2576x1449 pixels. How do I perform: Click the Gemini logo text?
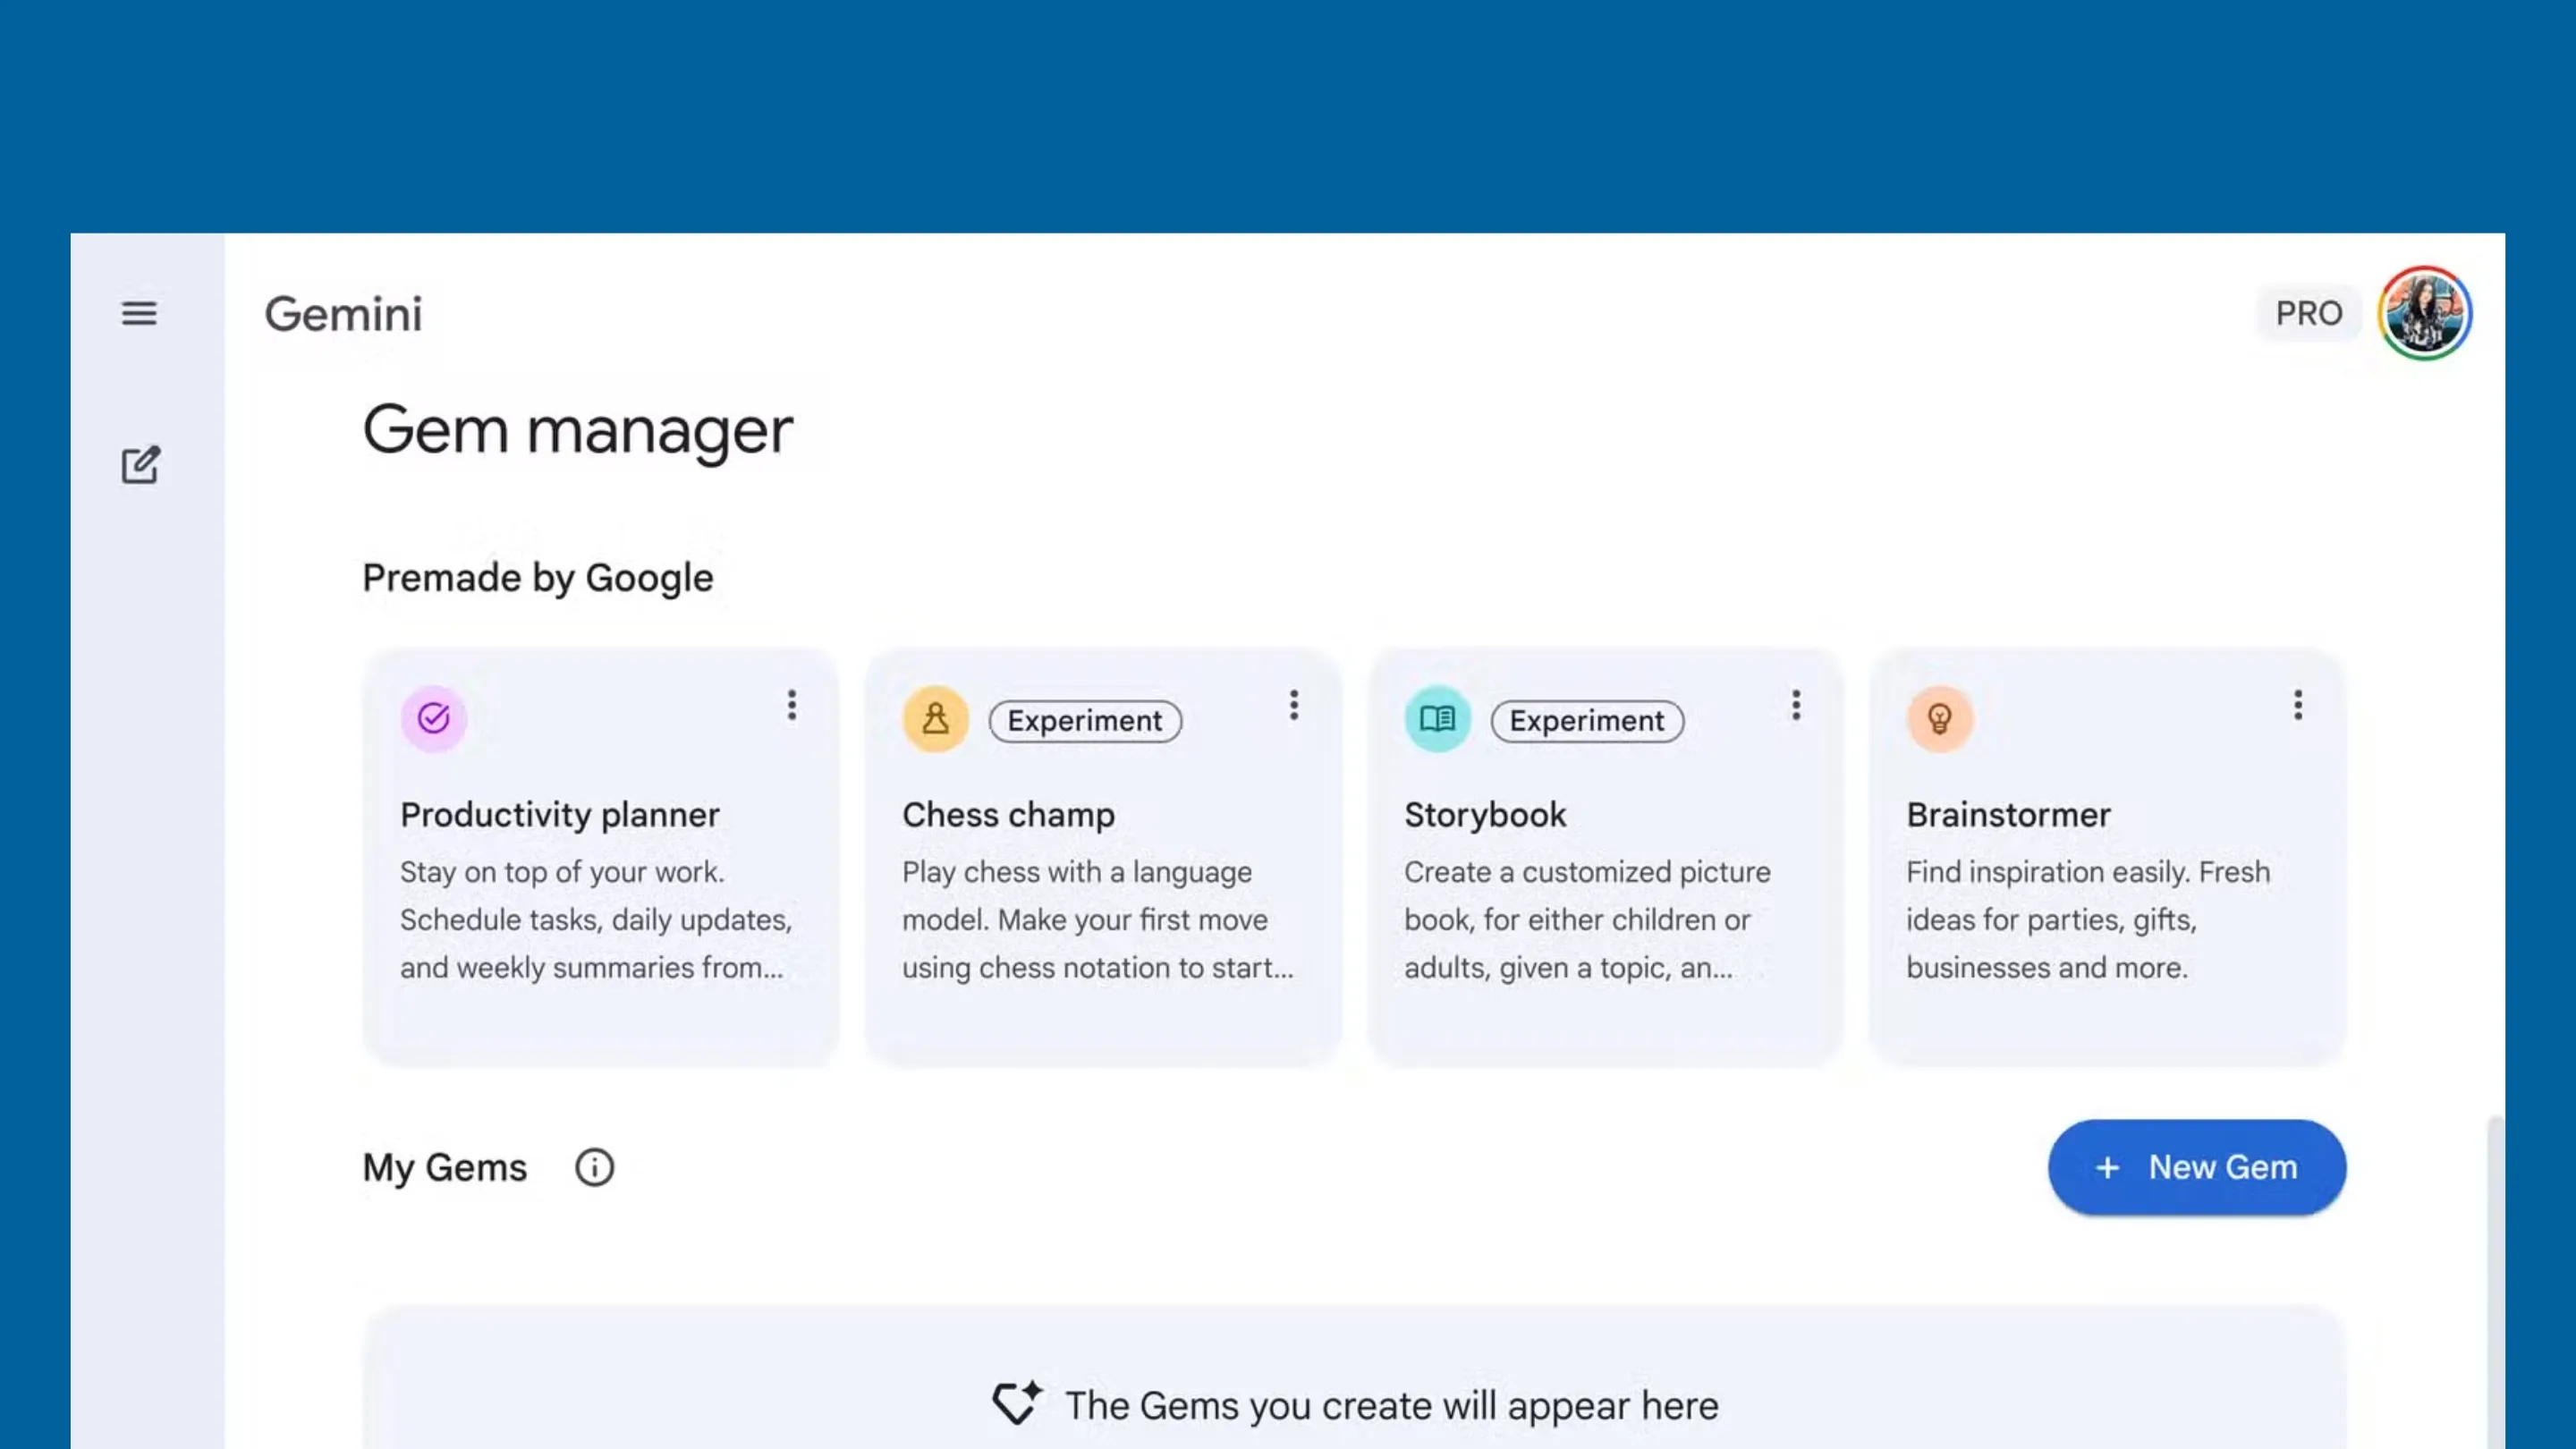343,314
